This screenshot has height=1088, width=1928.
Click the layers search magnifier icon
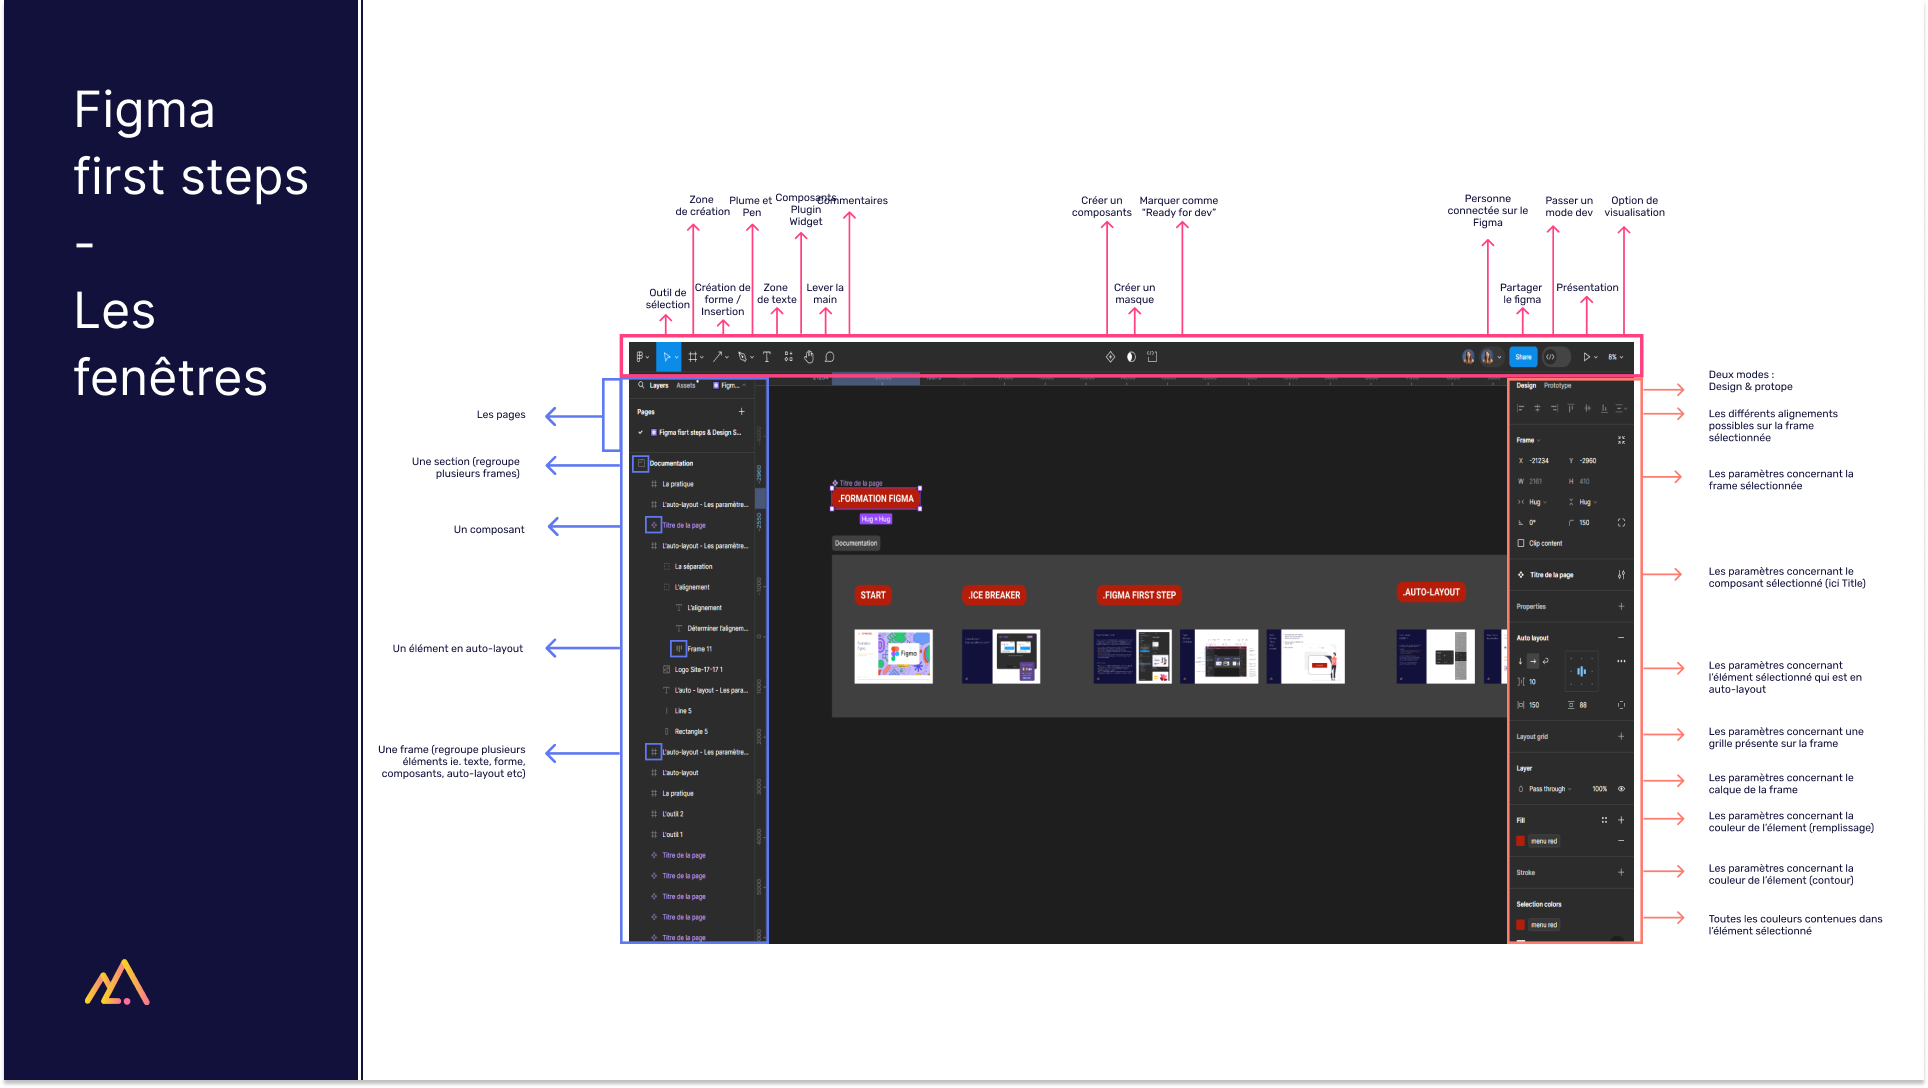[x=641, y=385]
